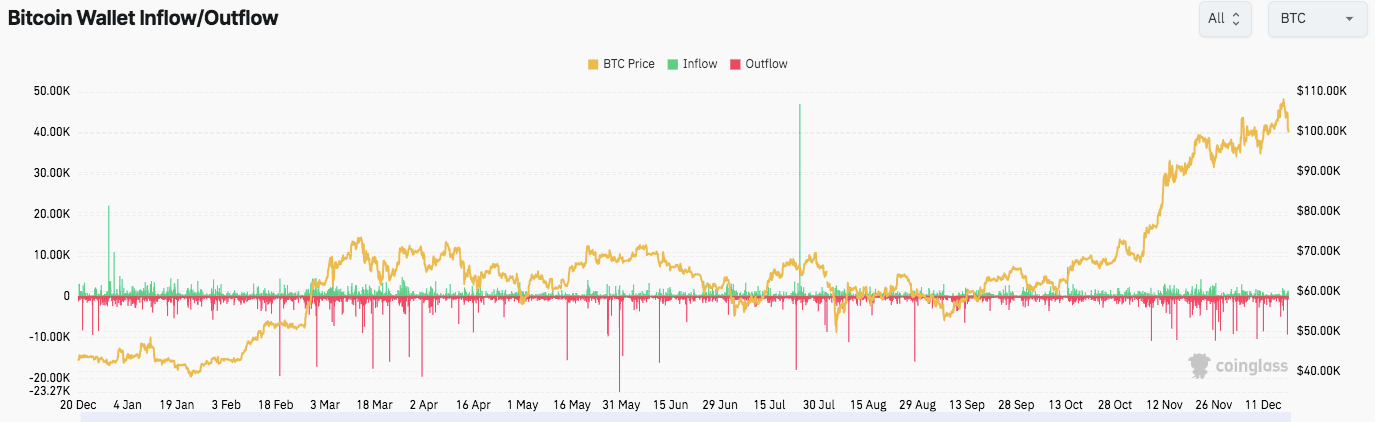Click the green Inflow legend swatch

tap(673, 64)
